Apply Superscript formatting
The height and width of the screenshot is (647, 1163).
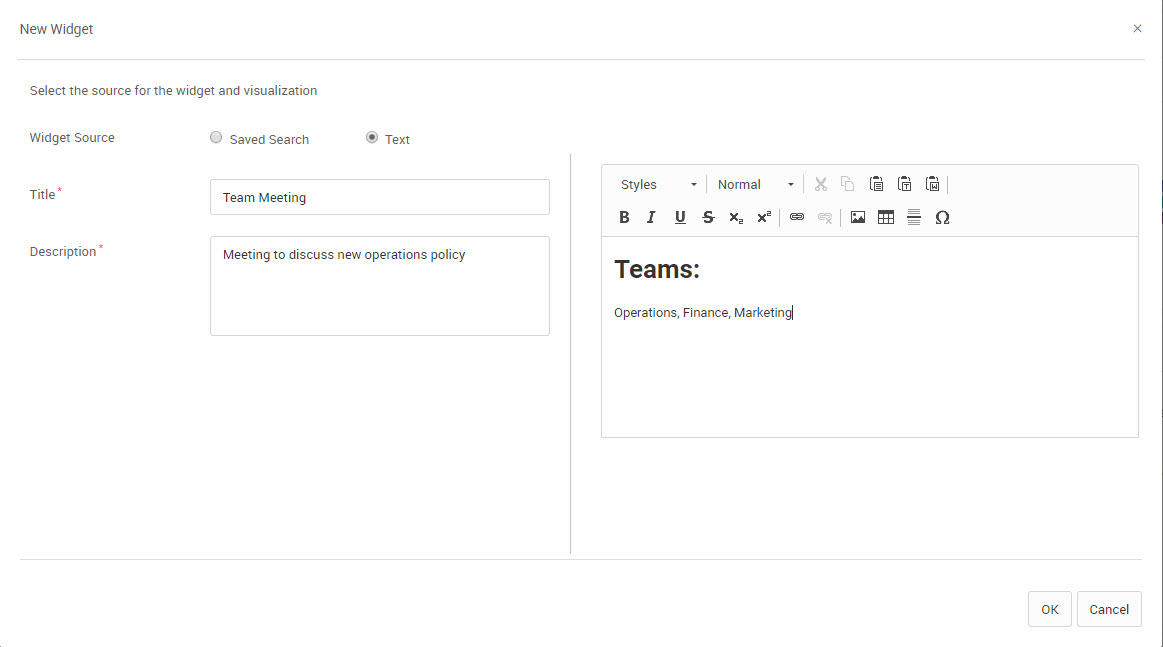(764, 217)
